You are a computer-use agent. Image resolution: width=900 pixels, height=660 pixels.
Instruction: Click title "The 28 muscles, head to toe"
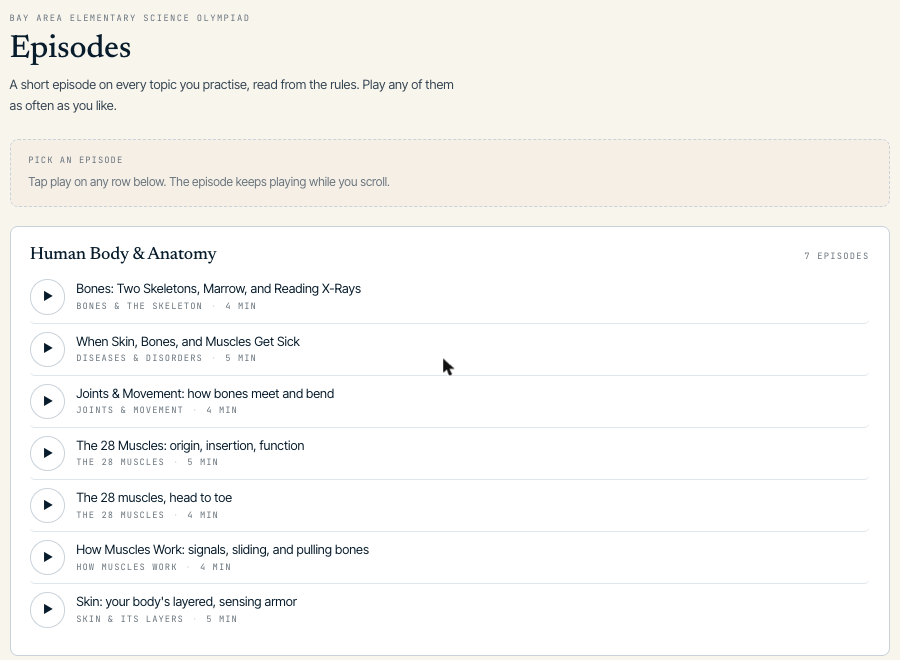154,498
